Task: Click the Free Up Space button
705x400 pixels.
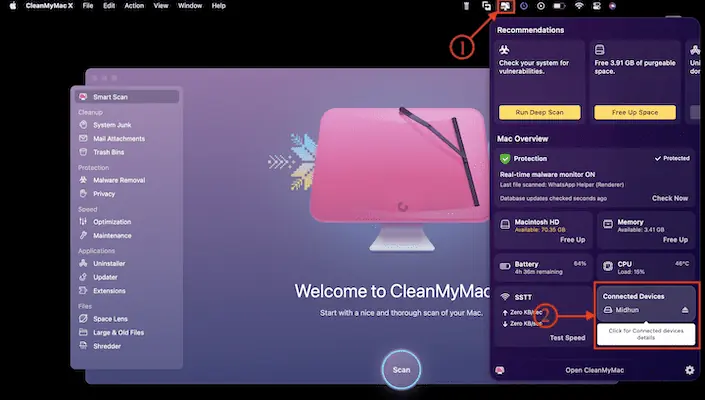Action: [635, 112]
